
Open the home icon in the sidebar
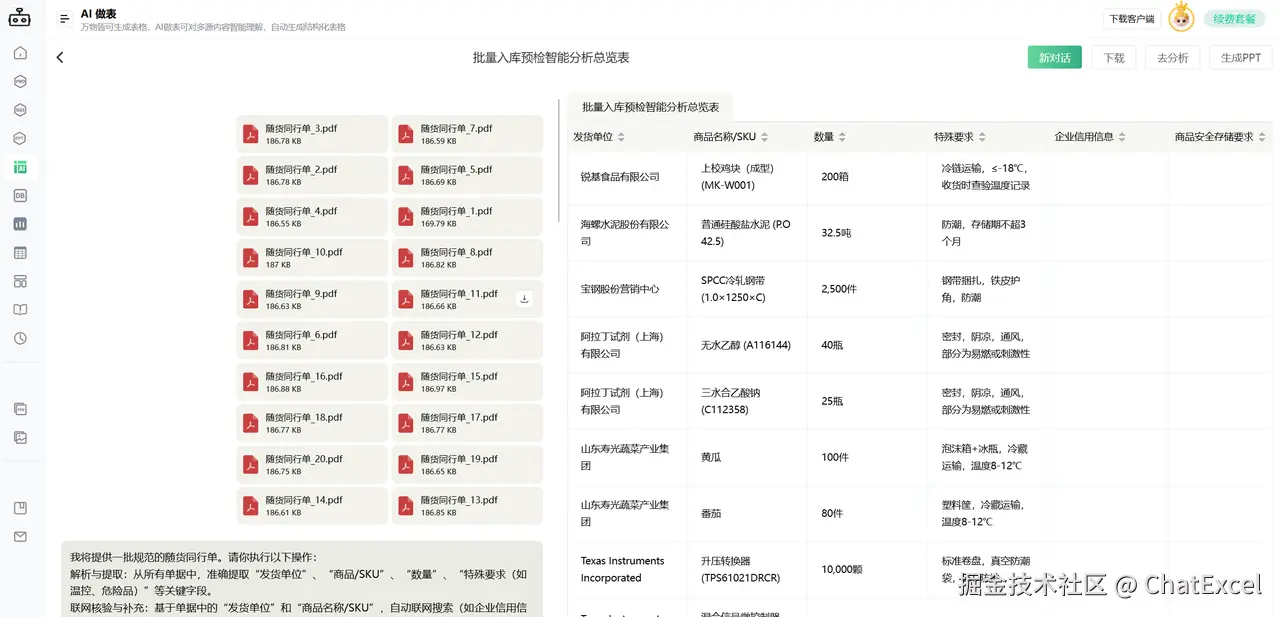coord(20,53)
